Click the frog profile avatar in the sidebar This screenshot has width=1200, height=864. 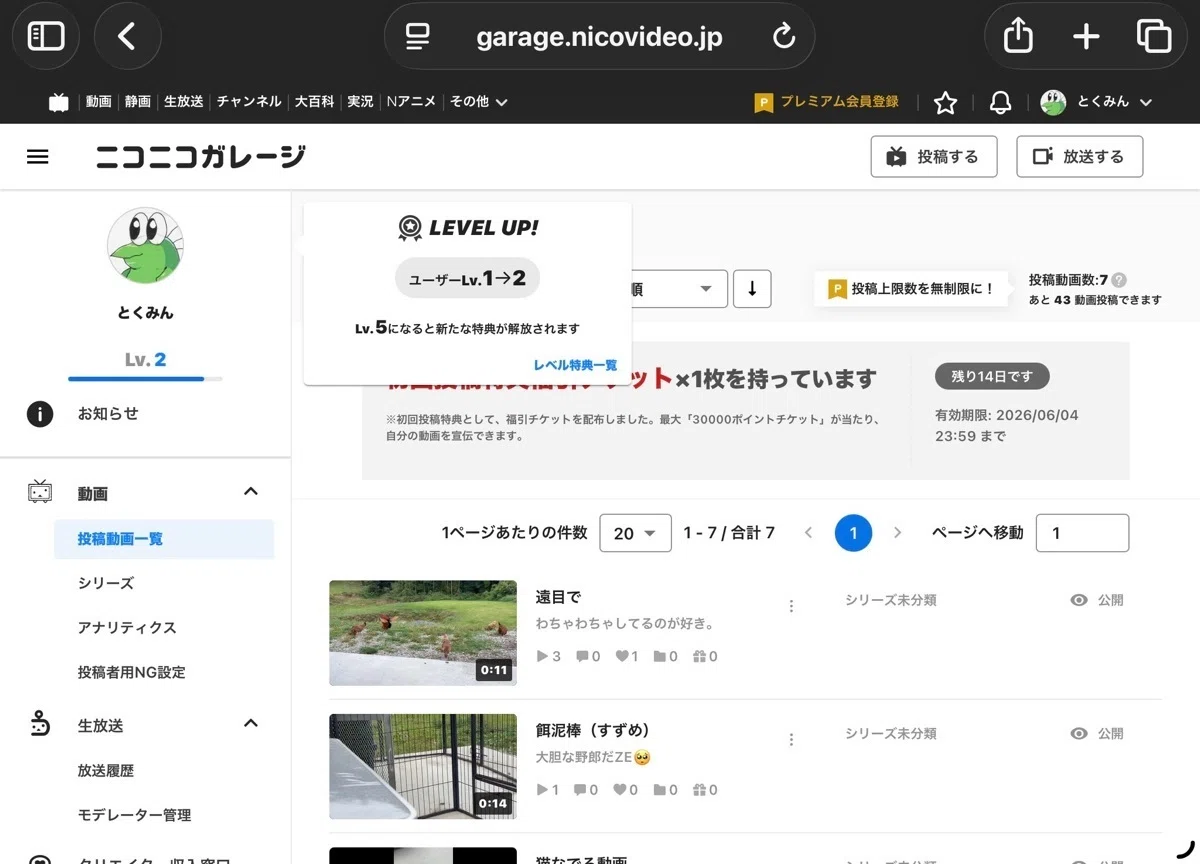coord(145,246)
